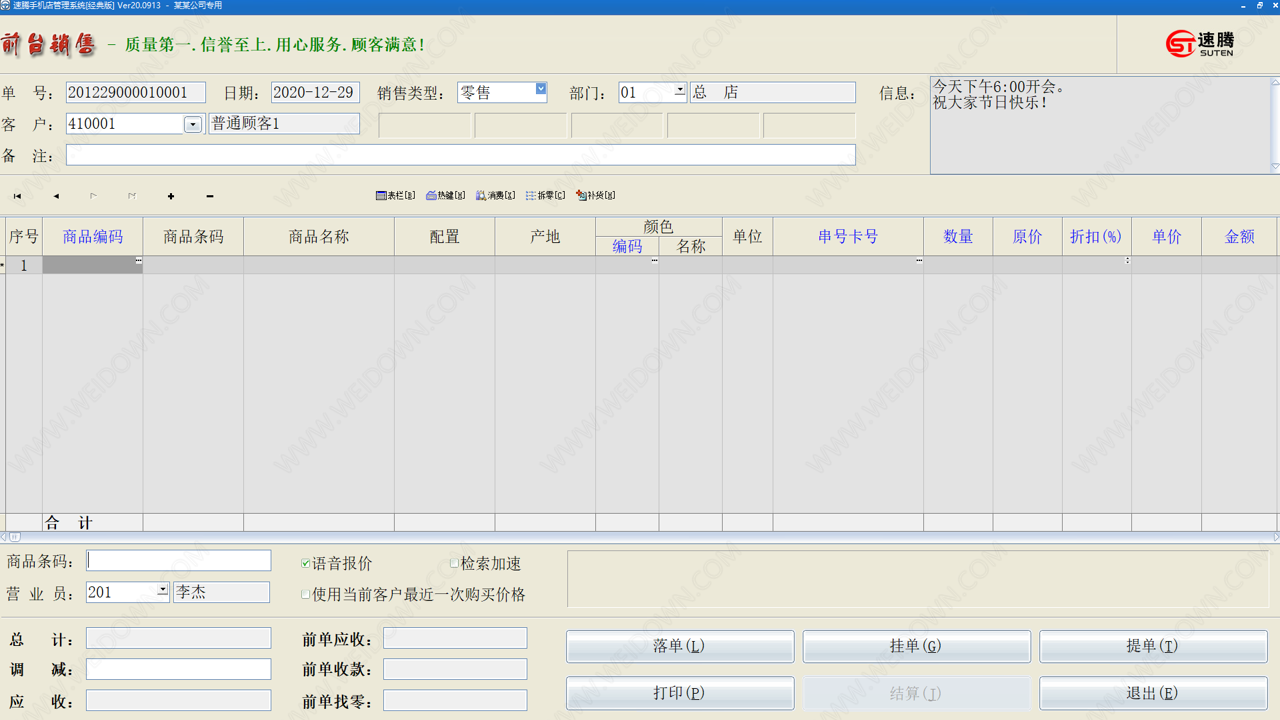1280x720 pixels.
Task: Select row 1 in 序号 column
Action: [24, 265]
